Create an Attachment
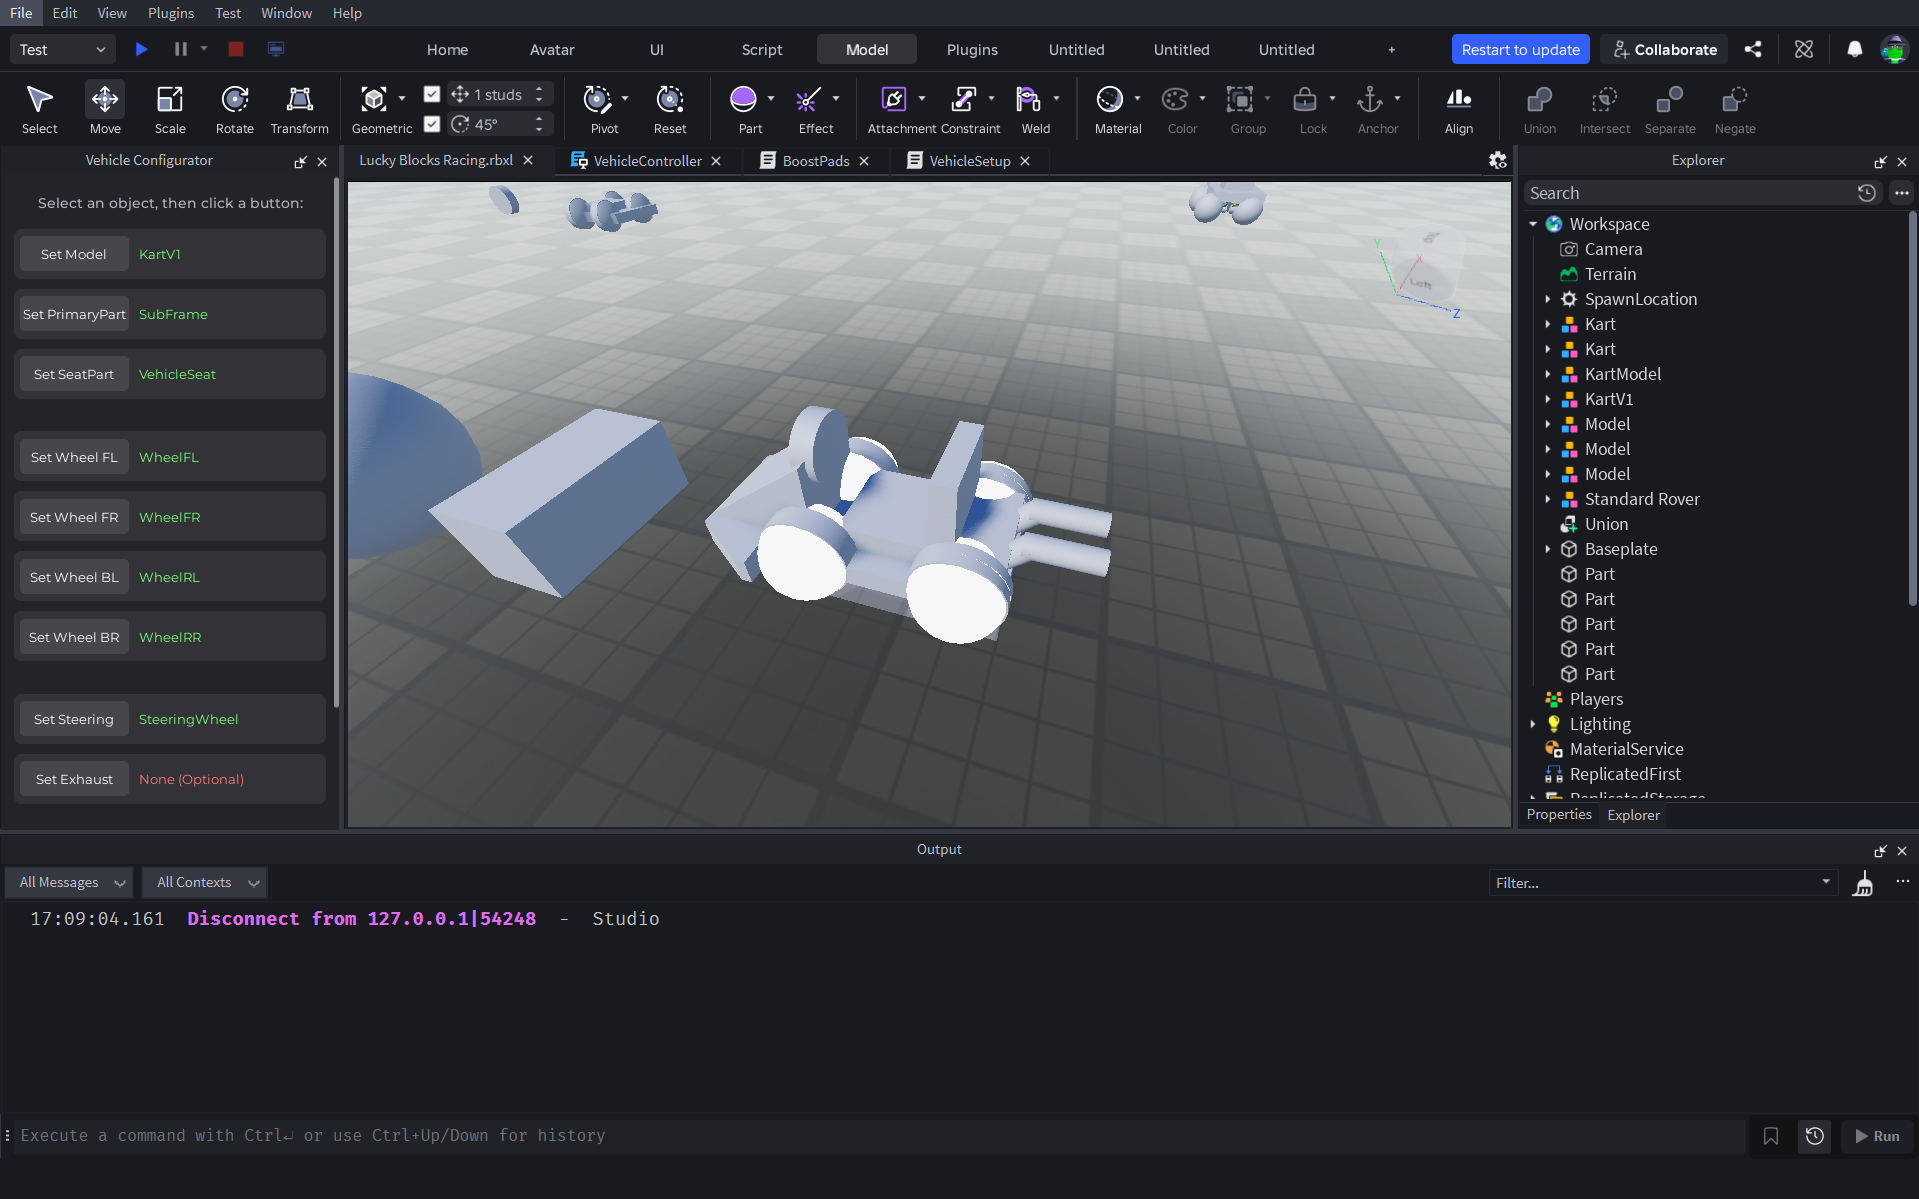This screenshot has width=1919, height=1199. [893, 99]
